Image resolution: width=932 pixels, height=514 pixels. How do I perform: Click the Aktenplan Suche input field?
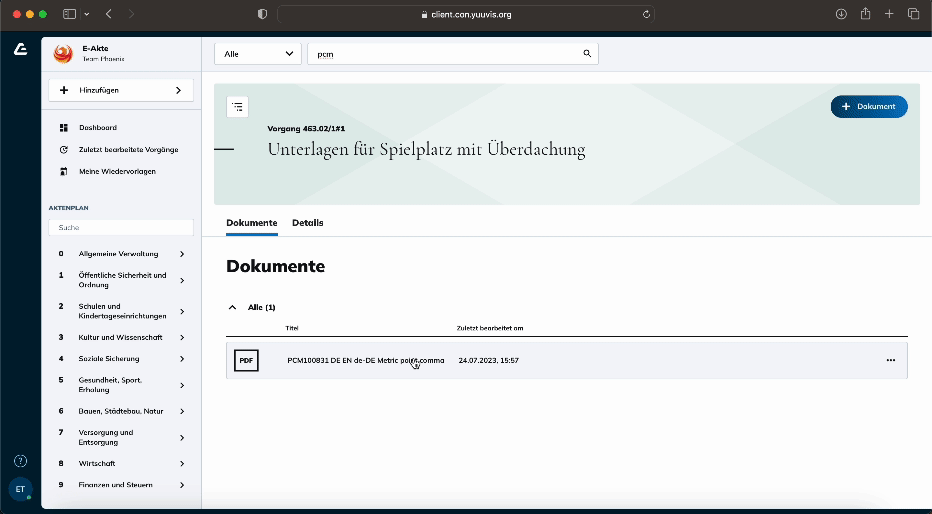[120, 228]
